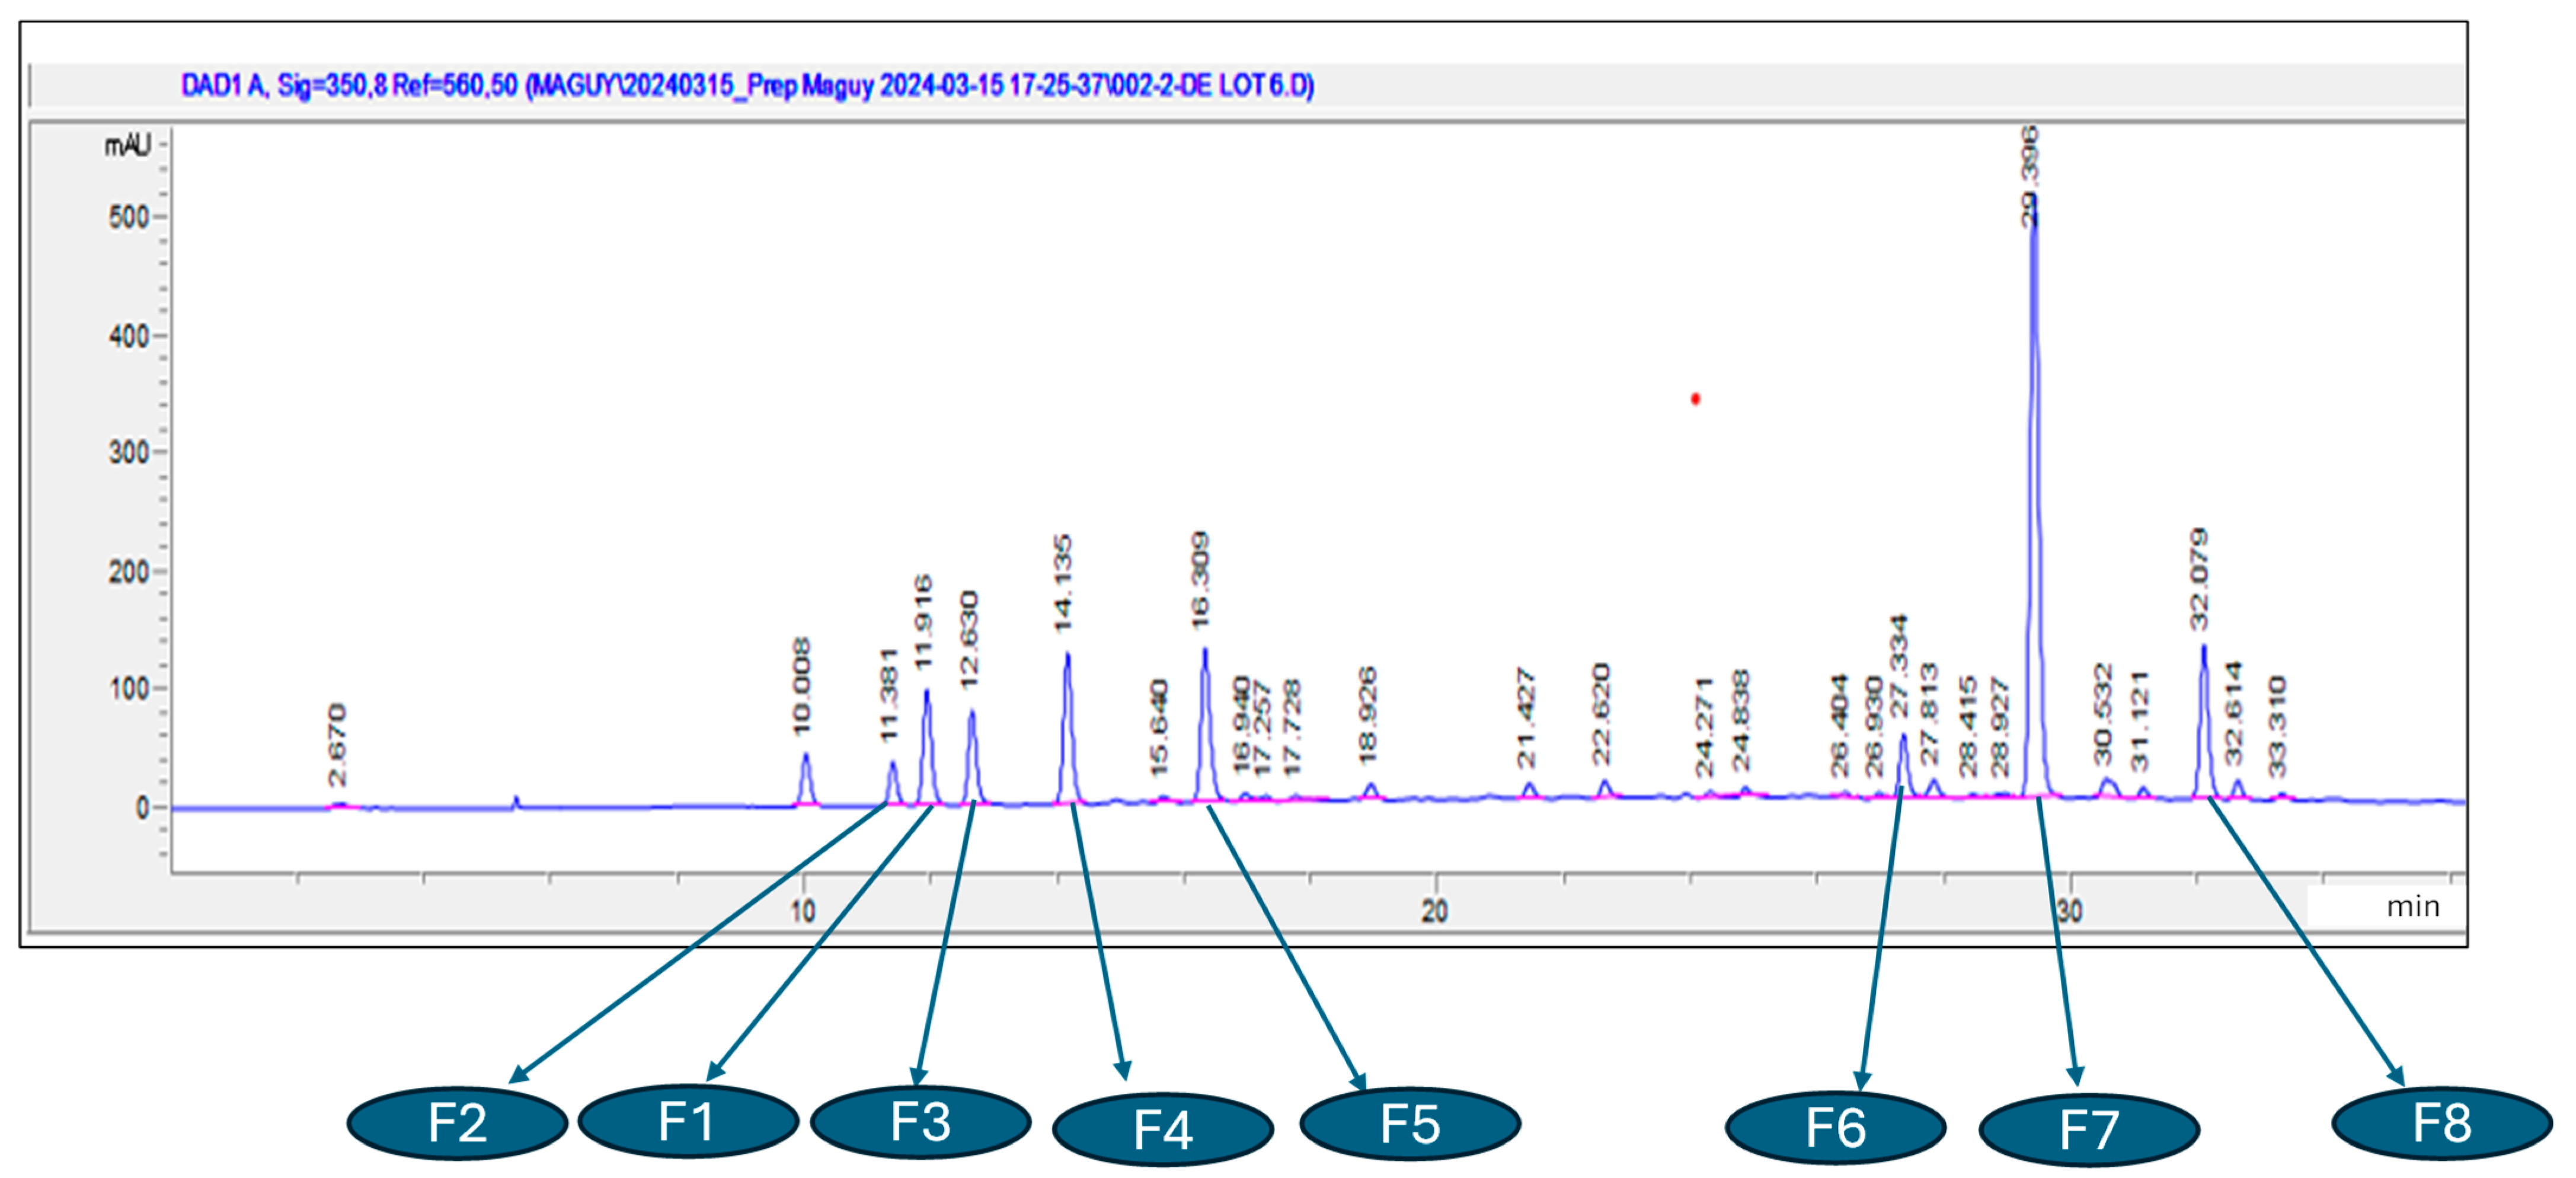Viewport: 2576px width, 1178px height.
Task: Select the F7 fraction oval
Action: click(2088, 1130)
